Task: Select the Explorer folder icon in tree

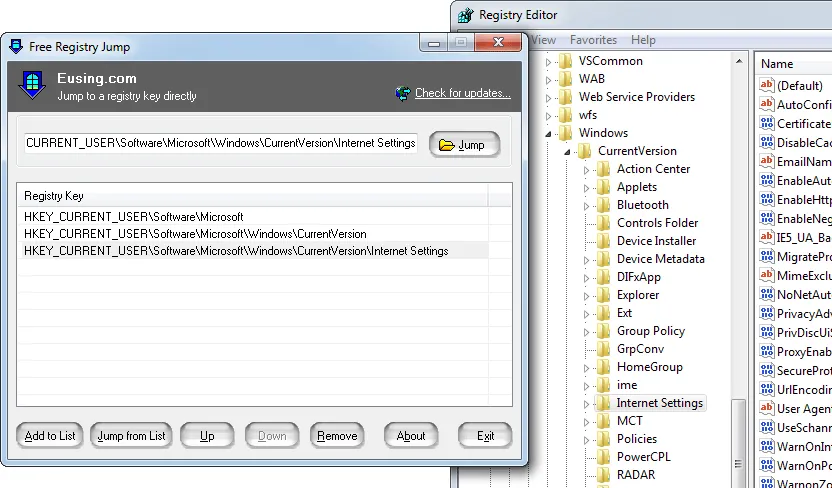Action: coord(602,295)
